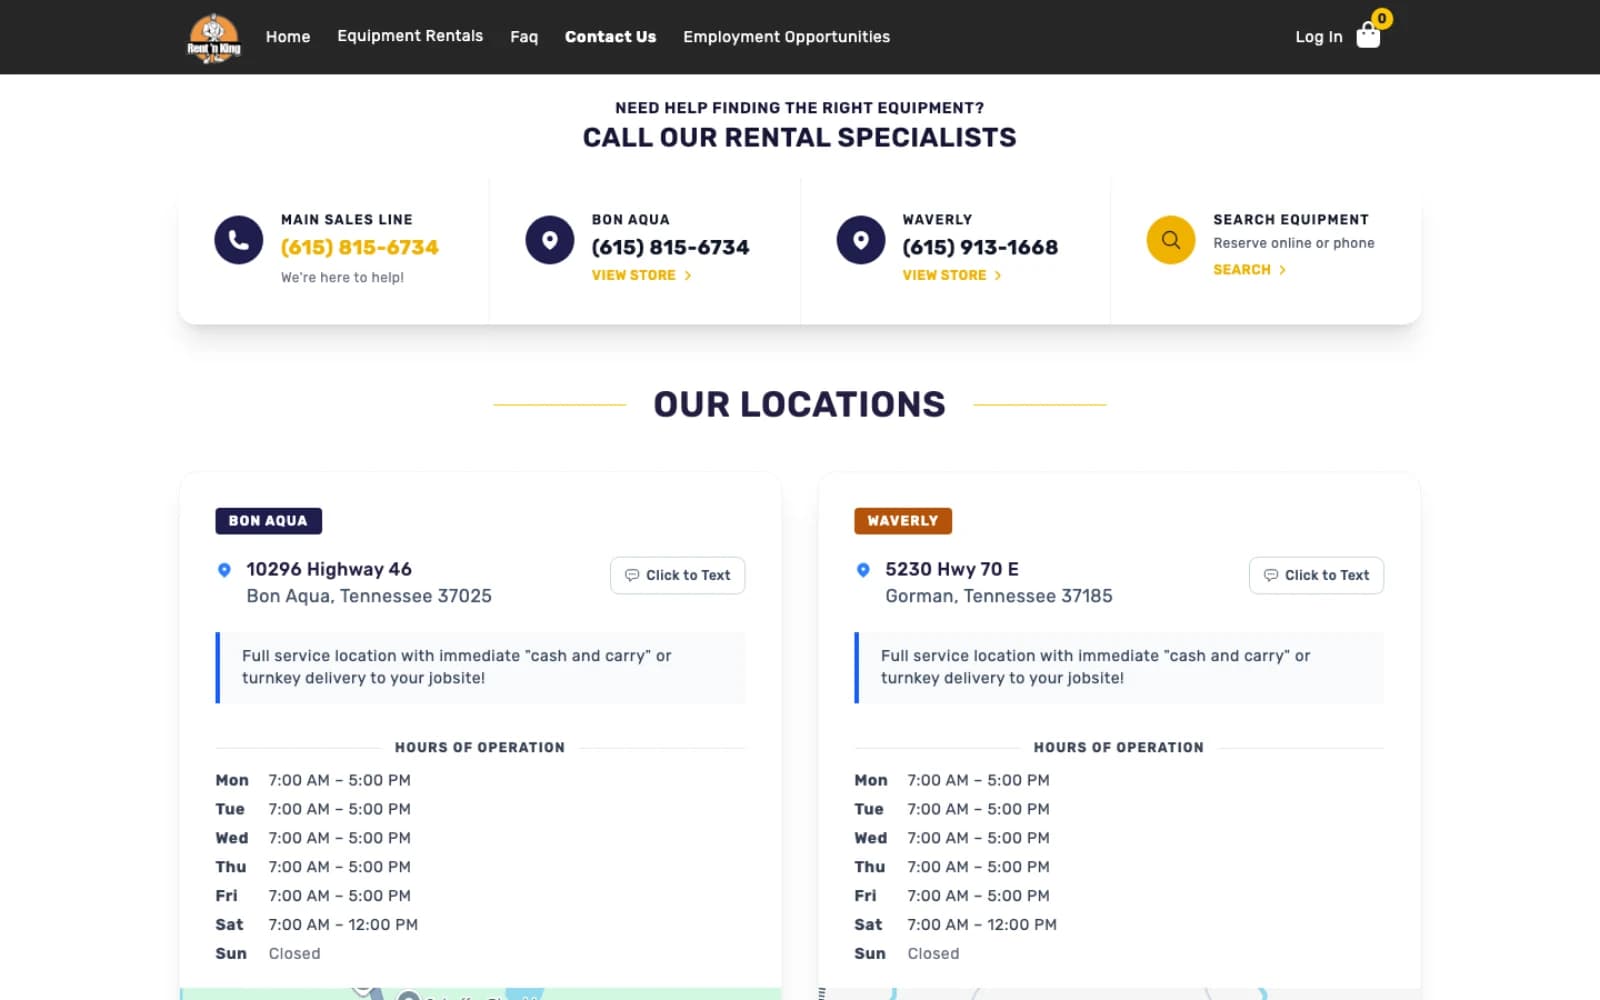Click to Text the Bon Aqua location
Image resolution: width=1600 pixels, height=1000 pixels.
[677, 575]
